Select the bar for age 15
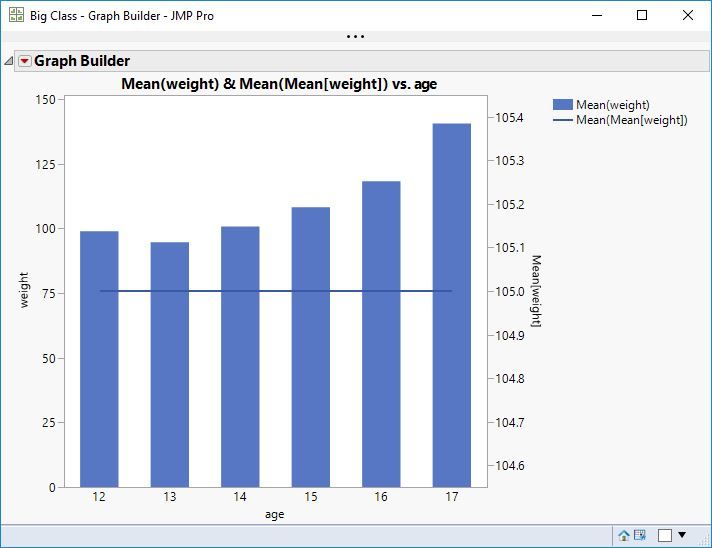The image size is (712, 548). [x=311, y=347]
